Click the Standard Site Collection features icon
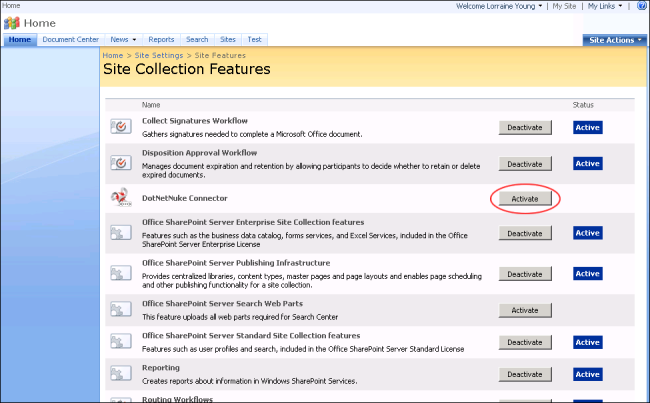This screenshot has width=650, height=403. tap(121, 341)
